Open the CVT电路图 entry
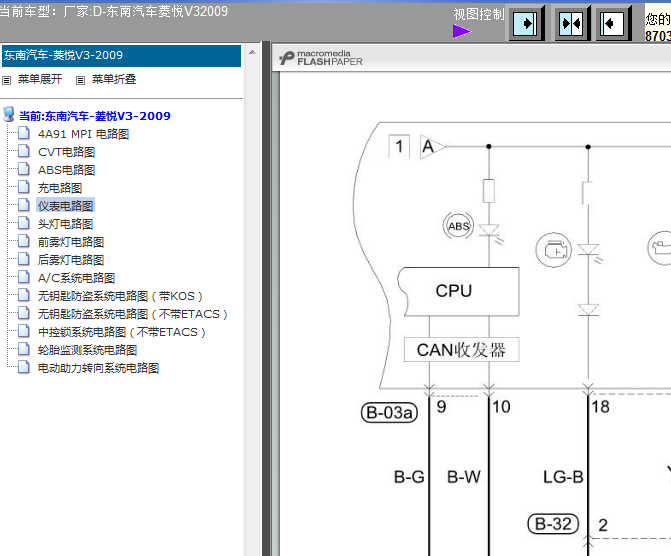 tap(66, 152)
